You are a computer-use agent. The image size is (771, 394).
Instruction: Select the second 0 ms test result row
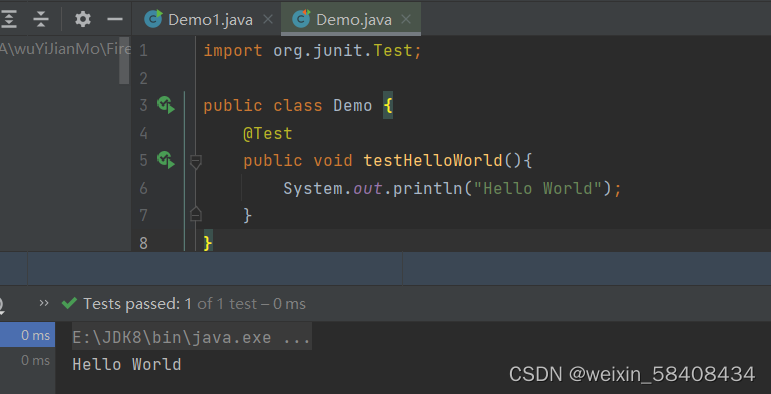click(28, 361)
